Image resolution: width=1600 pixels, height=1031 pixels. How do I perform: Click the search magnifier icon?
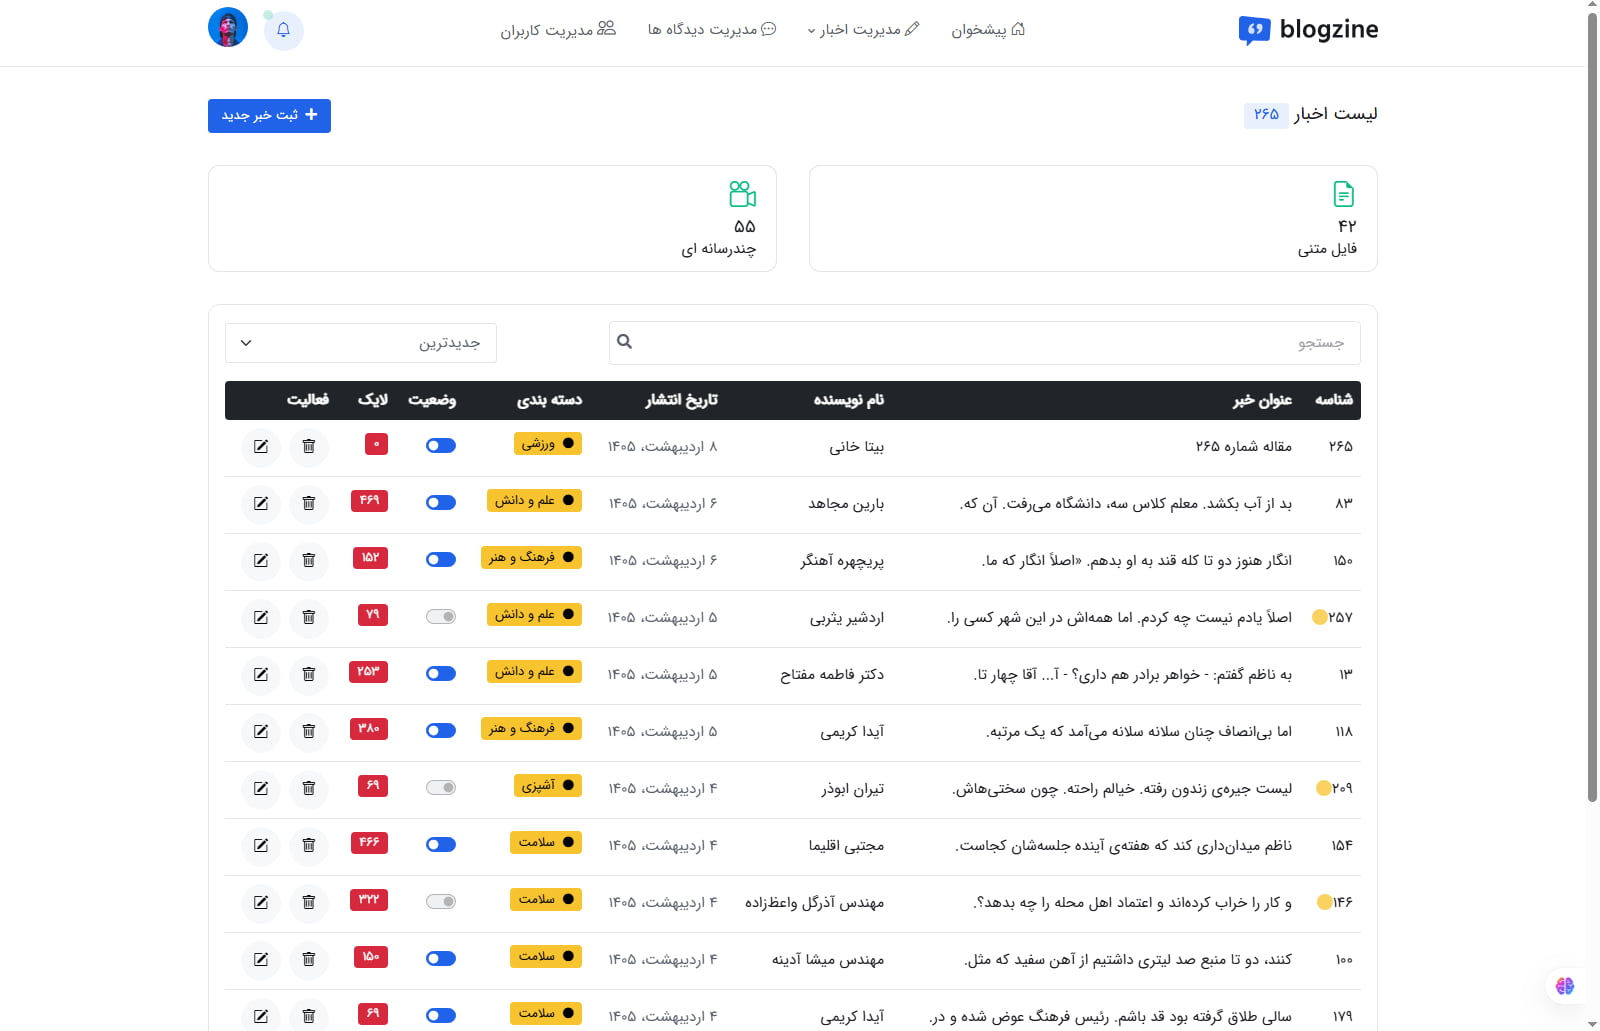[624, 342]
